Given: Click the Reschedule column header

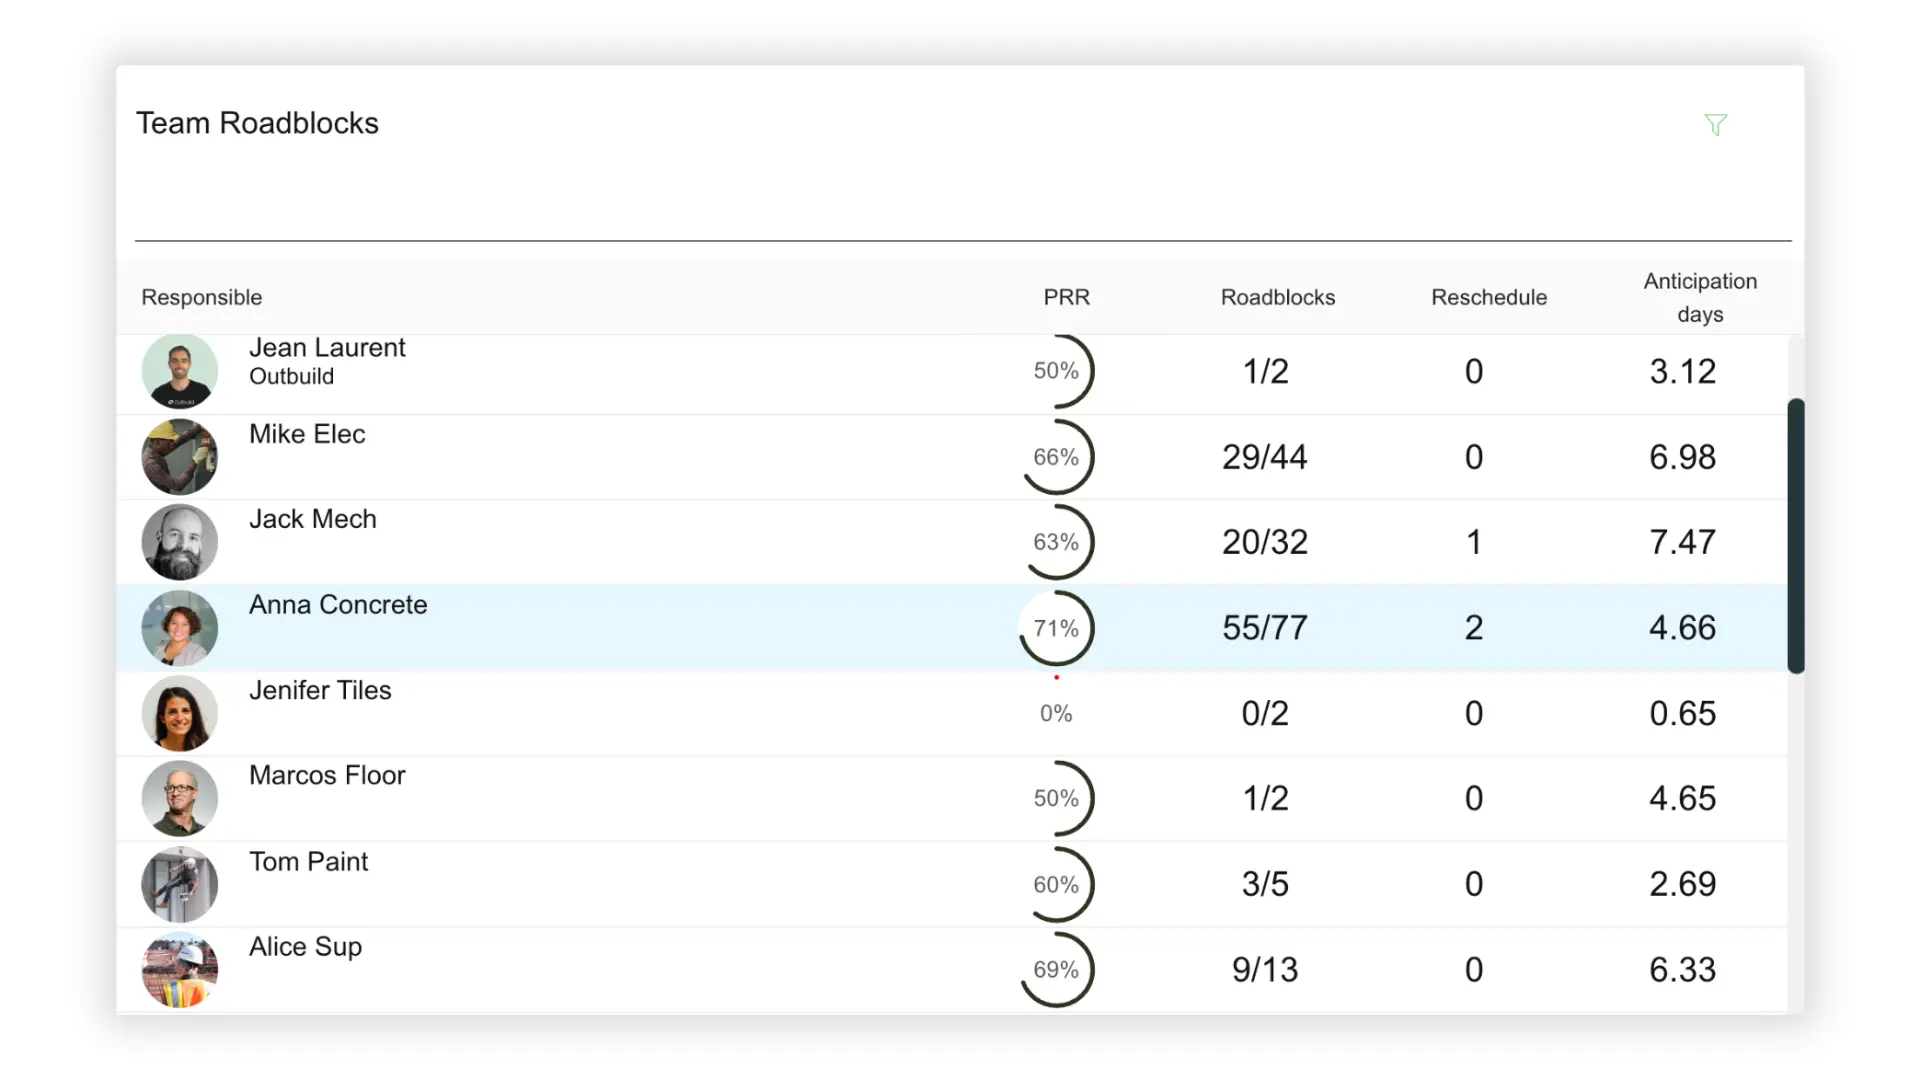Looking at the screenshot, I should (x=1489, y=297).
